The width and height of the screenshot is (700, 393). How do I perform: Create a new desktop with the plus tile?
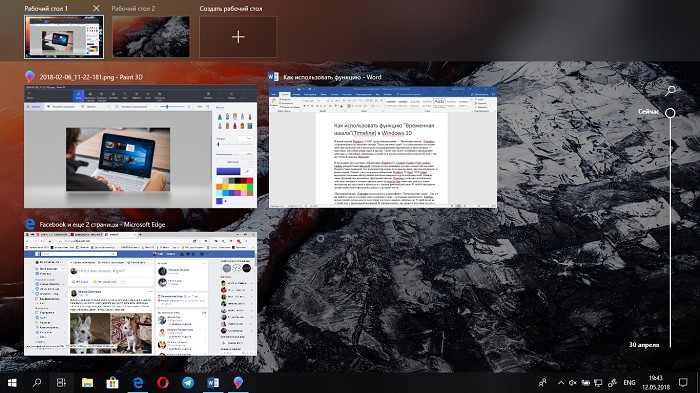pyautogui.click(x=238, y=37)
